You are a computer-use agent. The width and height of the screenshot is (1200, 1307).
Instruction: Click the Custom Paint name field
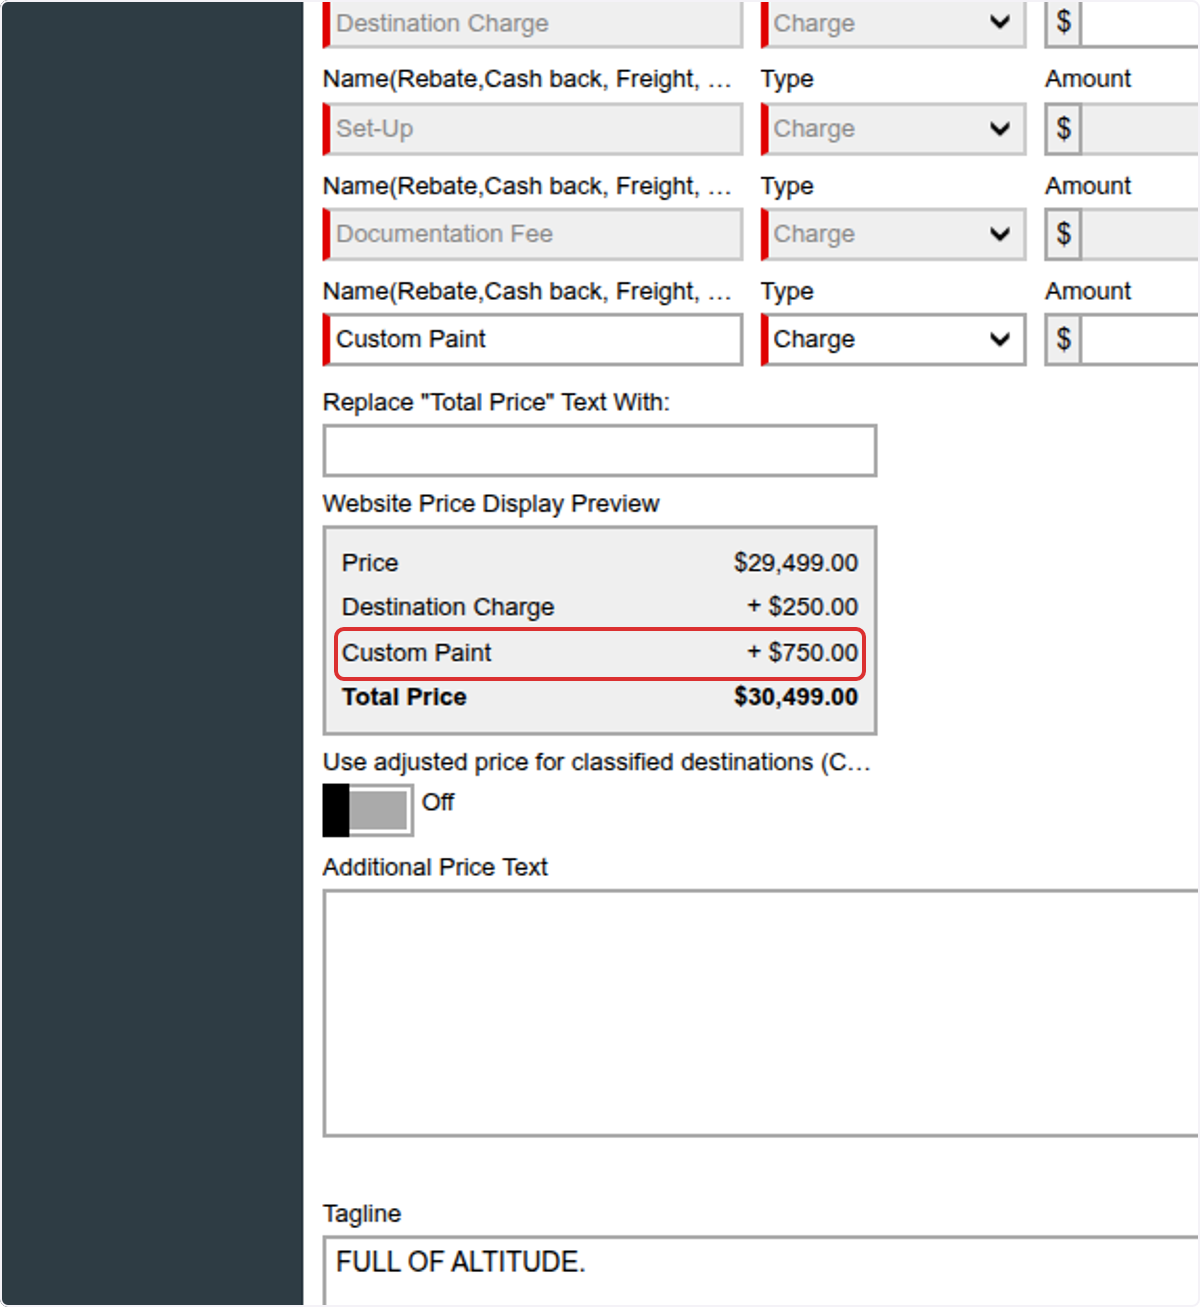click(533, 339)
